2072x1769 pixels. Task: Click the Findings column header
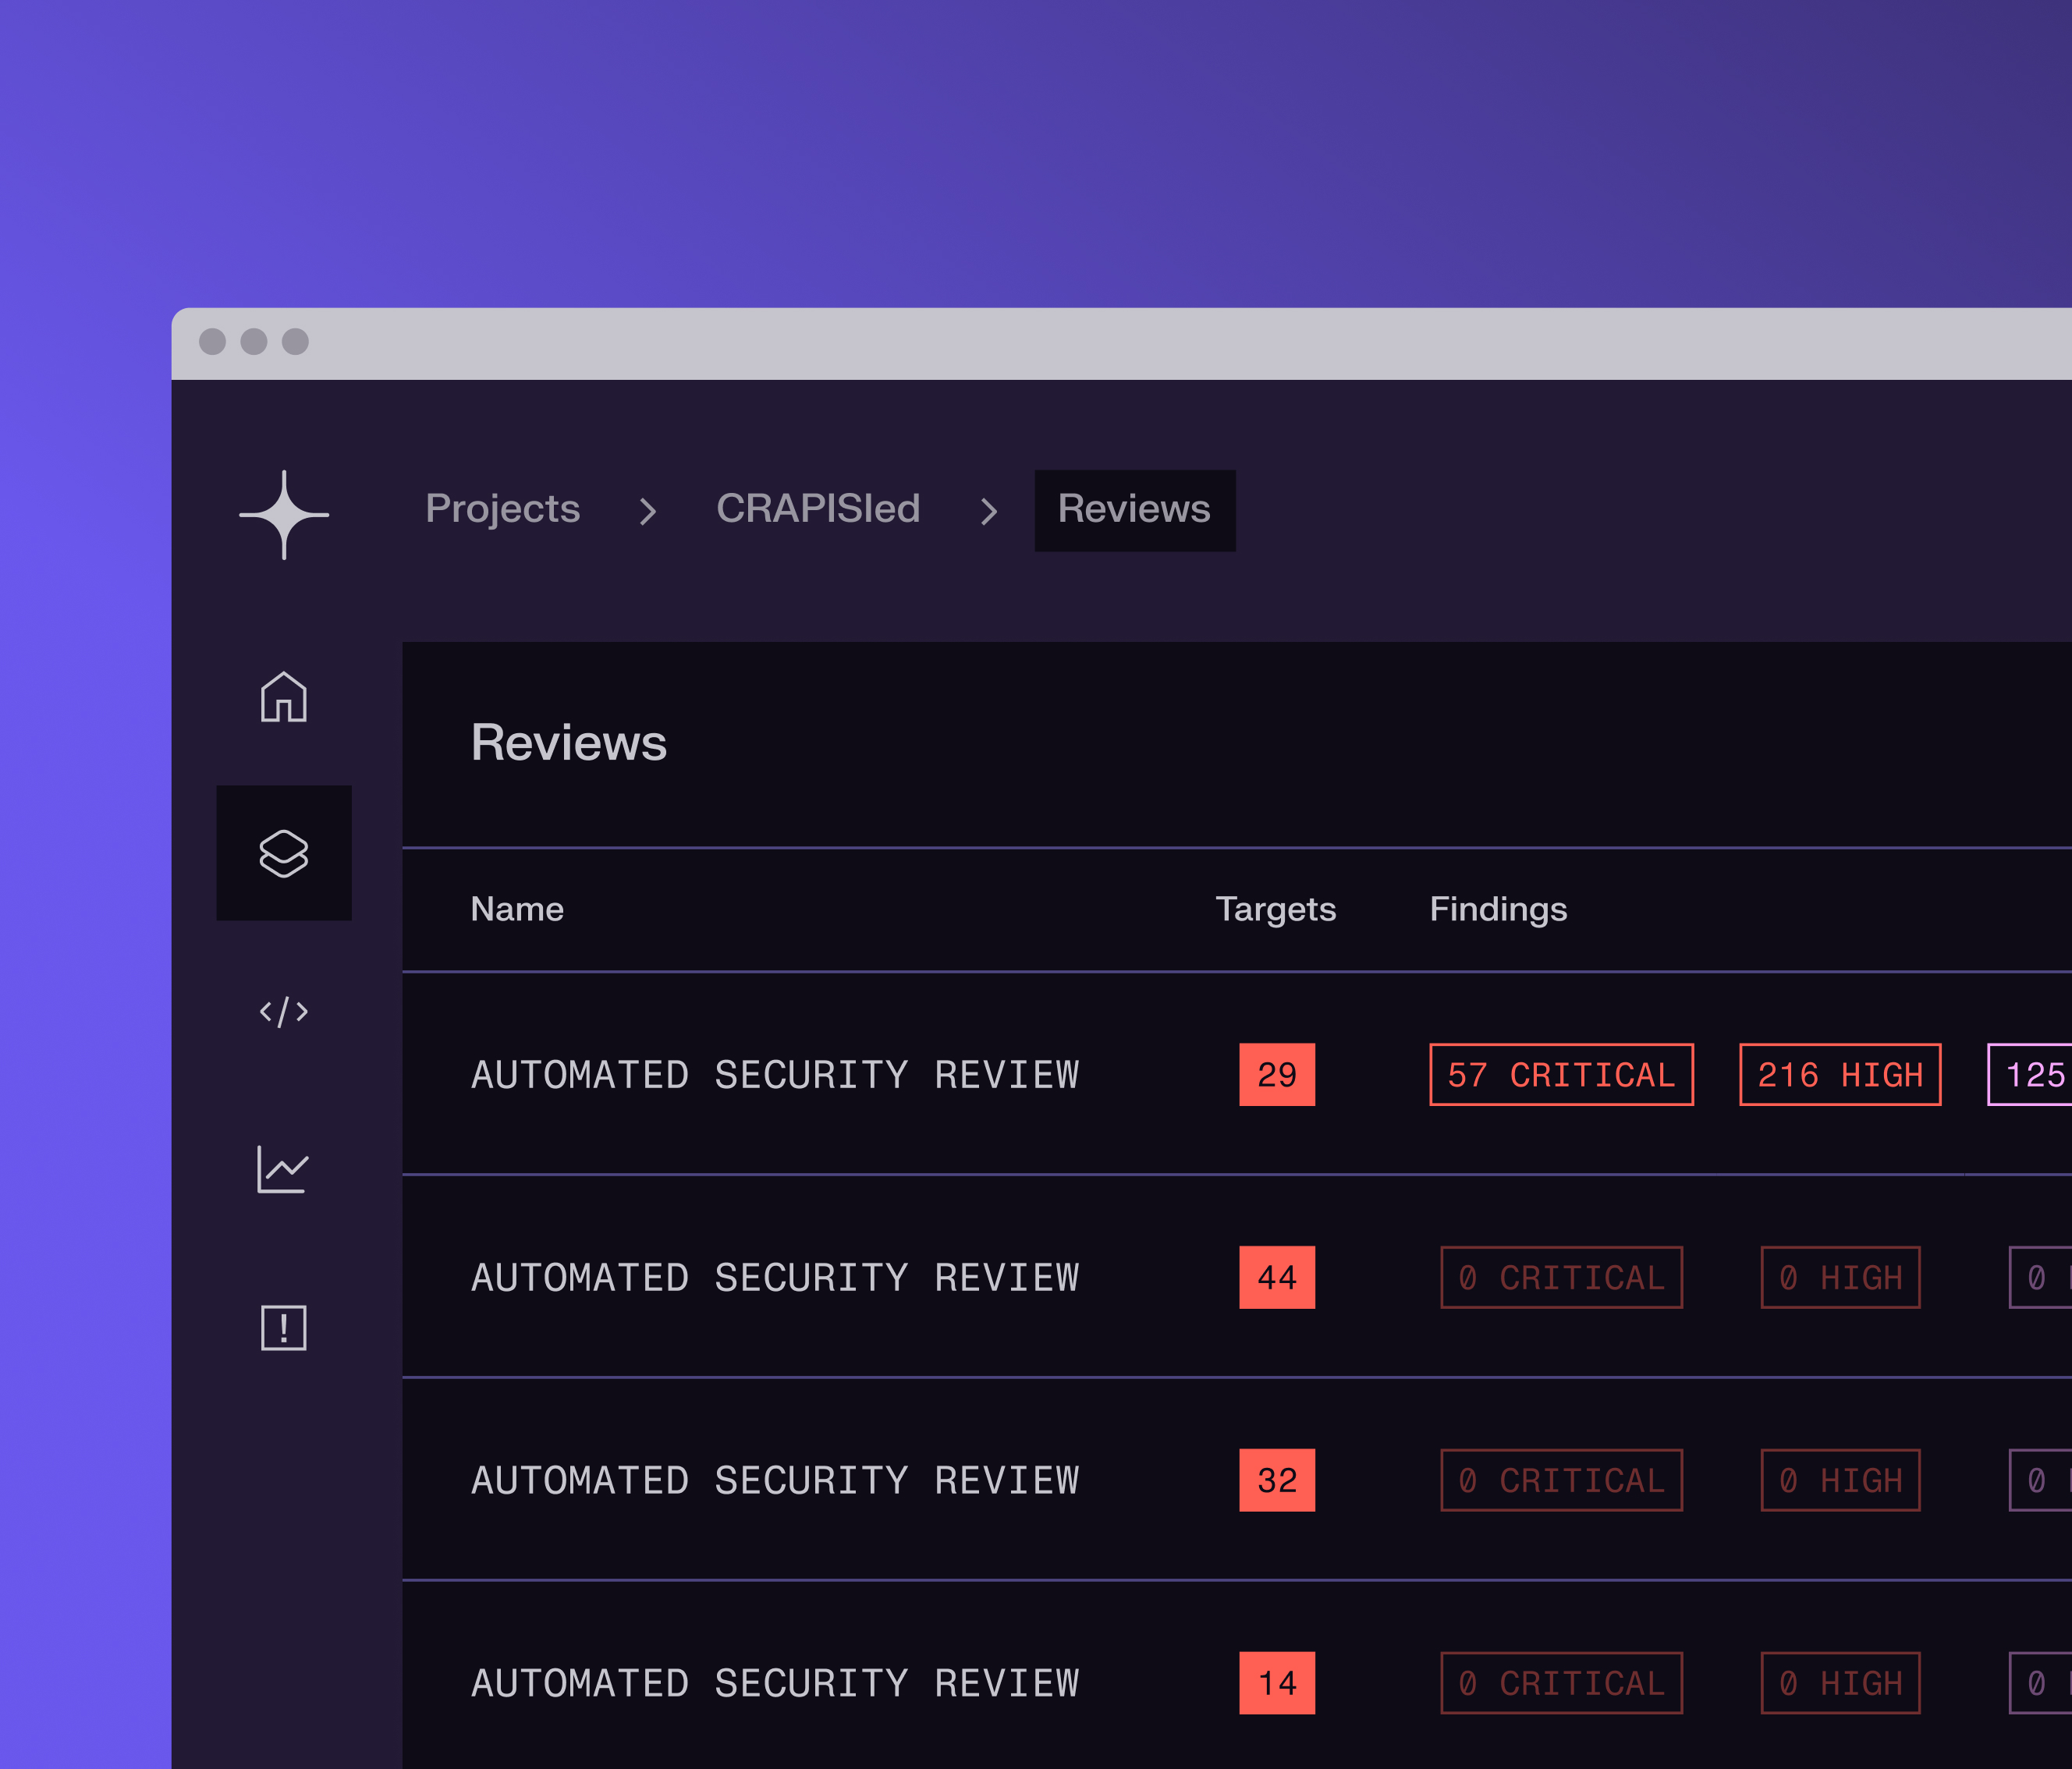click(1498, 909)
